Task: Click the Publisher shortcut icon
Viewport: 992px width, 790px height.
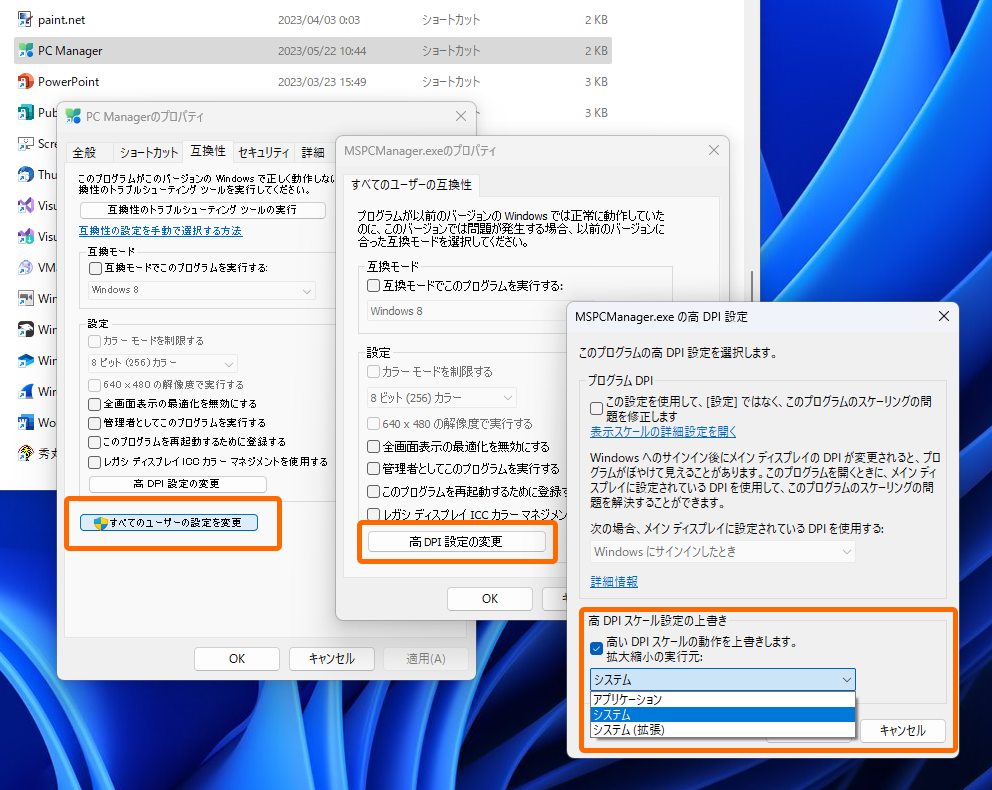Action: (25, 113)
